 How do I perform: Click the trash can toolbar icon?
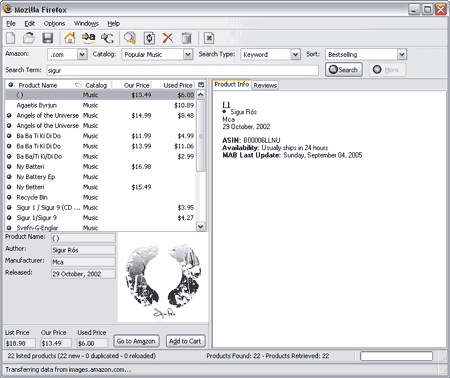[x=187, y=38]
